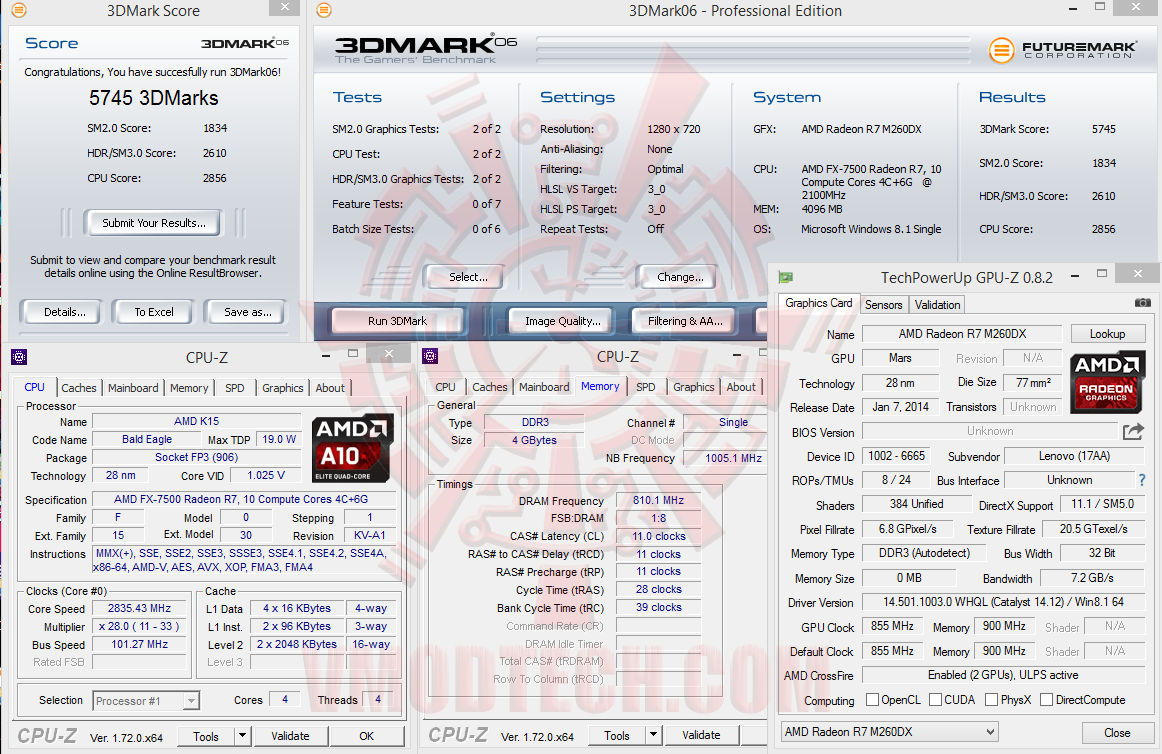Image resolution: width=1162 pixels, height=754 pixels.
Task: Click the GPU-Z BIOS export share icon
Action: pyautogui.click(x=1133, y=431)
